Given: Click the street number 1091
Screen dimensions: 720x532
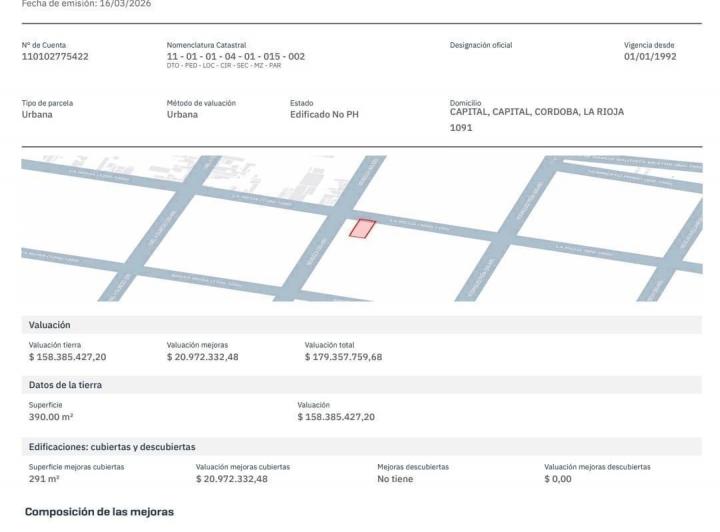Looking at the screenshot, I should click(x=461, y=128).
